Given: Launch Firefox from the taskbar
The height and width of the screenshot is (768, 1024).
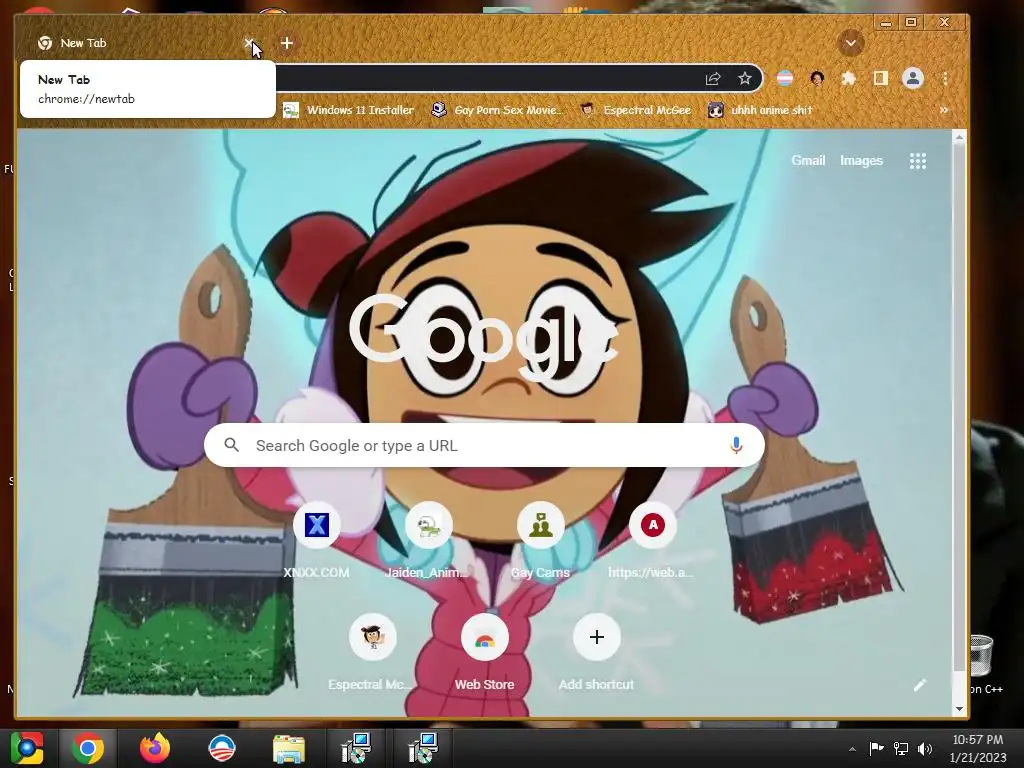Looking at the screenshot, I should [155, 748].
